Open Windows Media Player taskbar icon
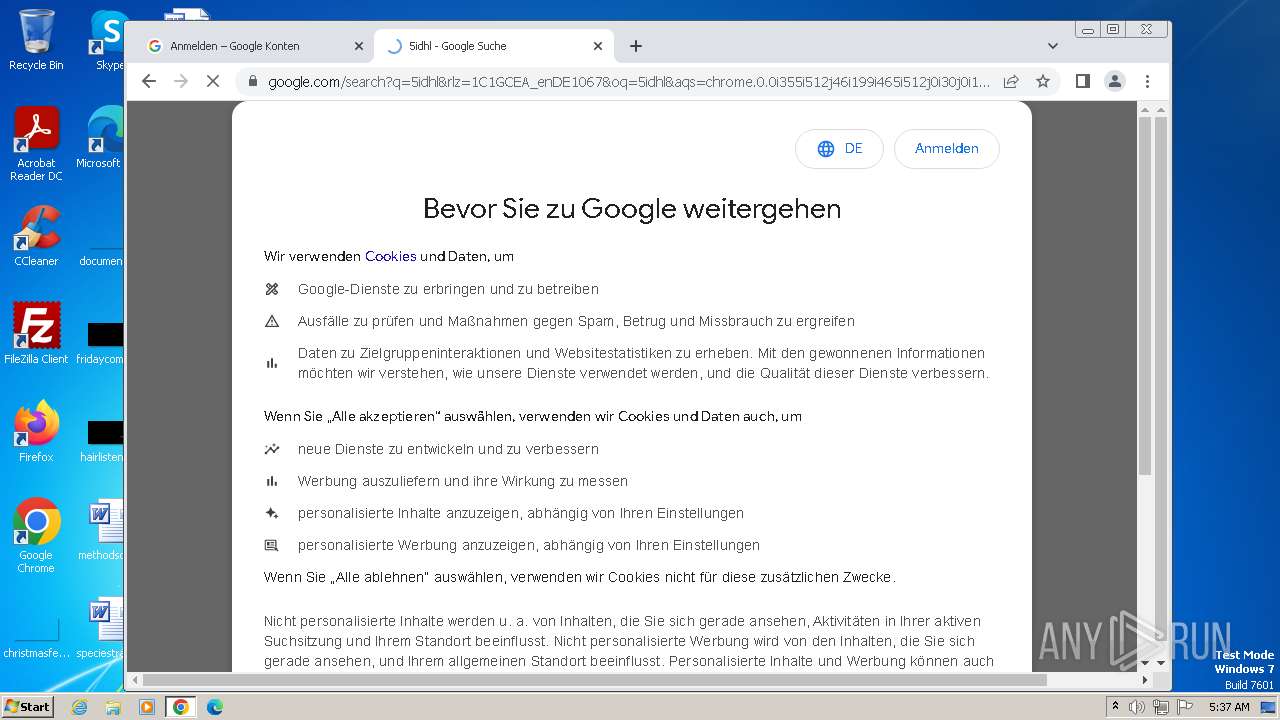Image resolution: width=1280 pixels, height=720 pixels. [147, 707]
